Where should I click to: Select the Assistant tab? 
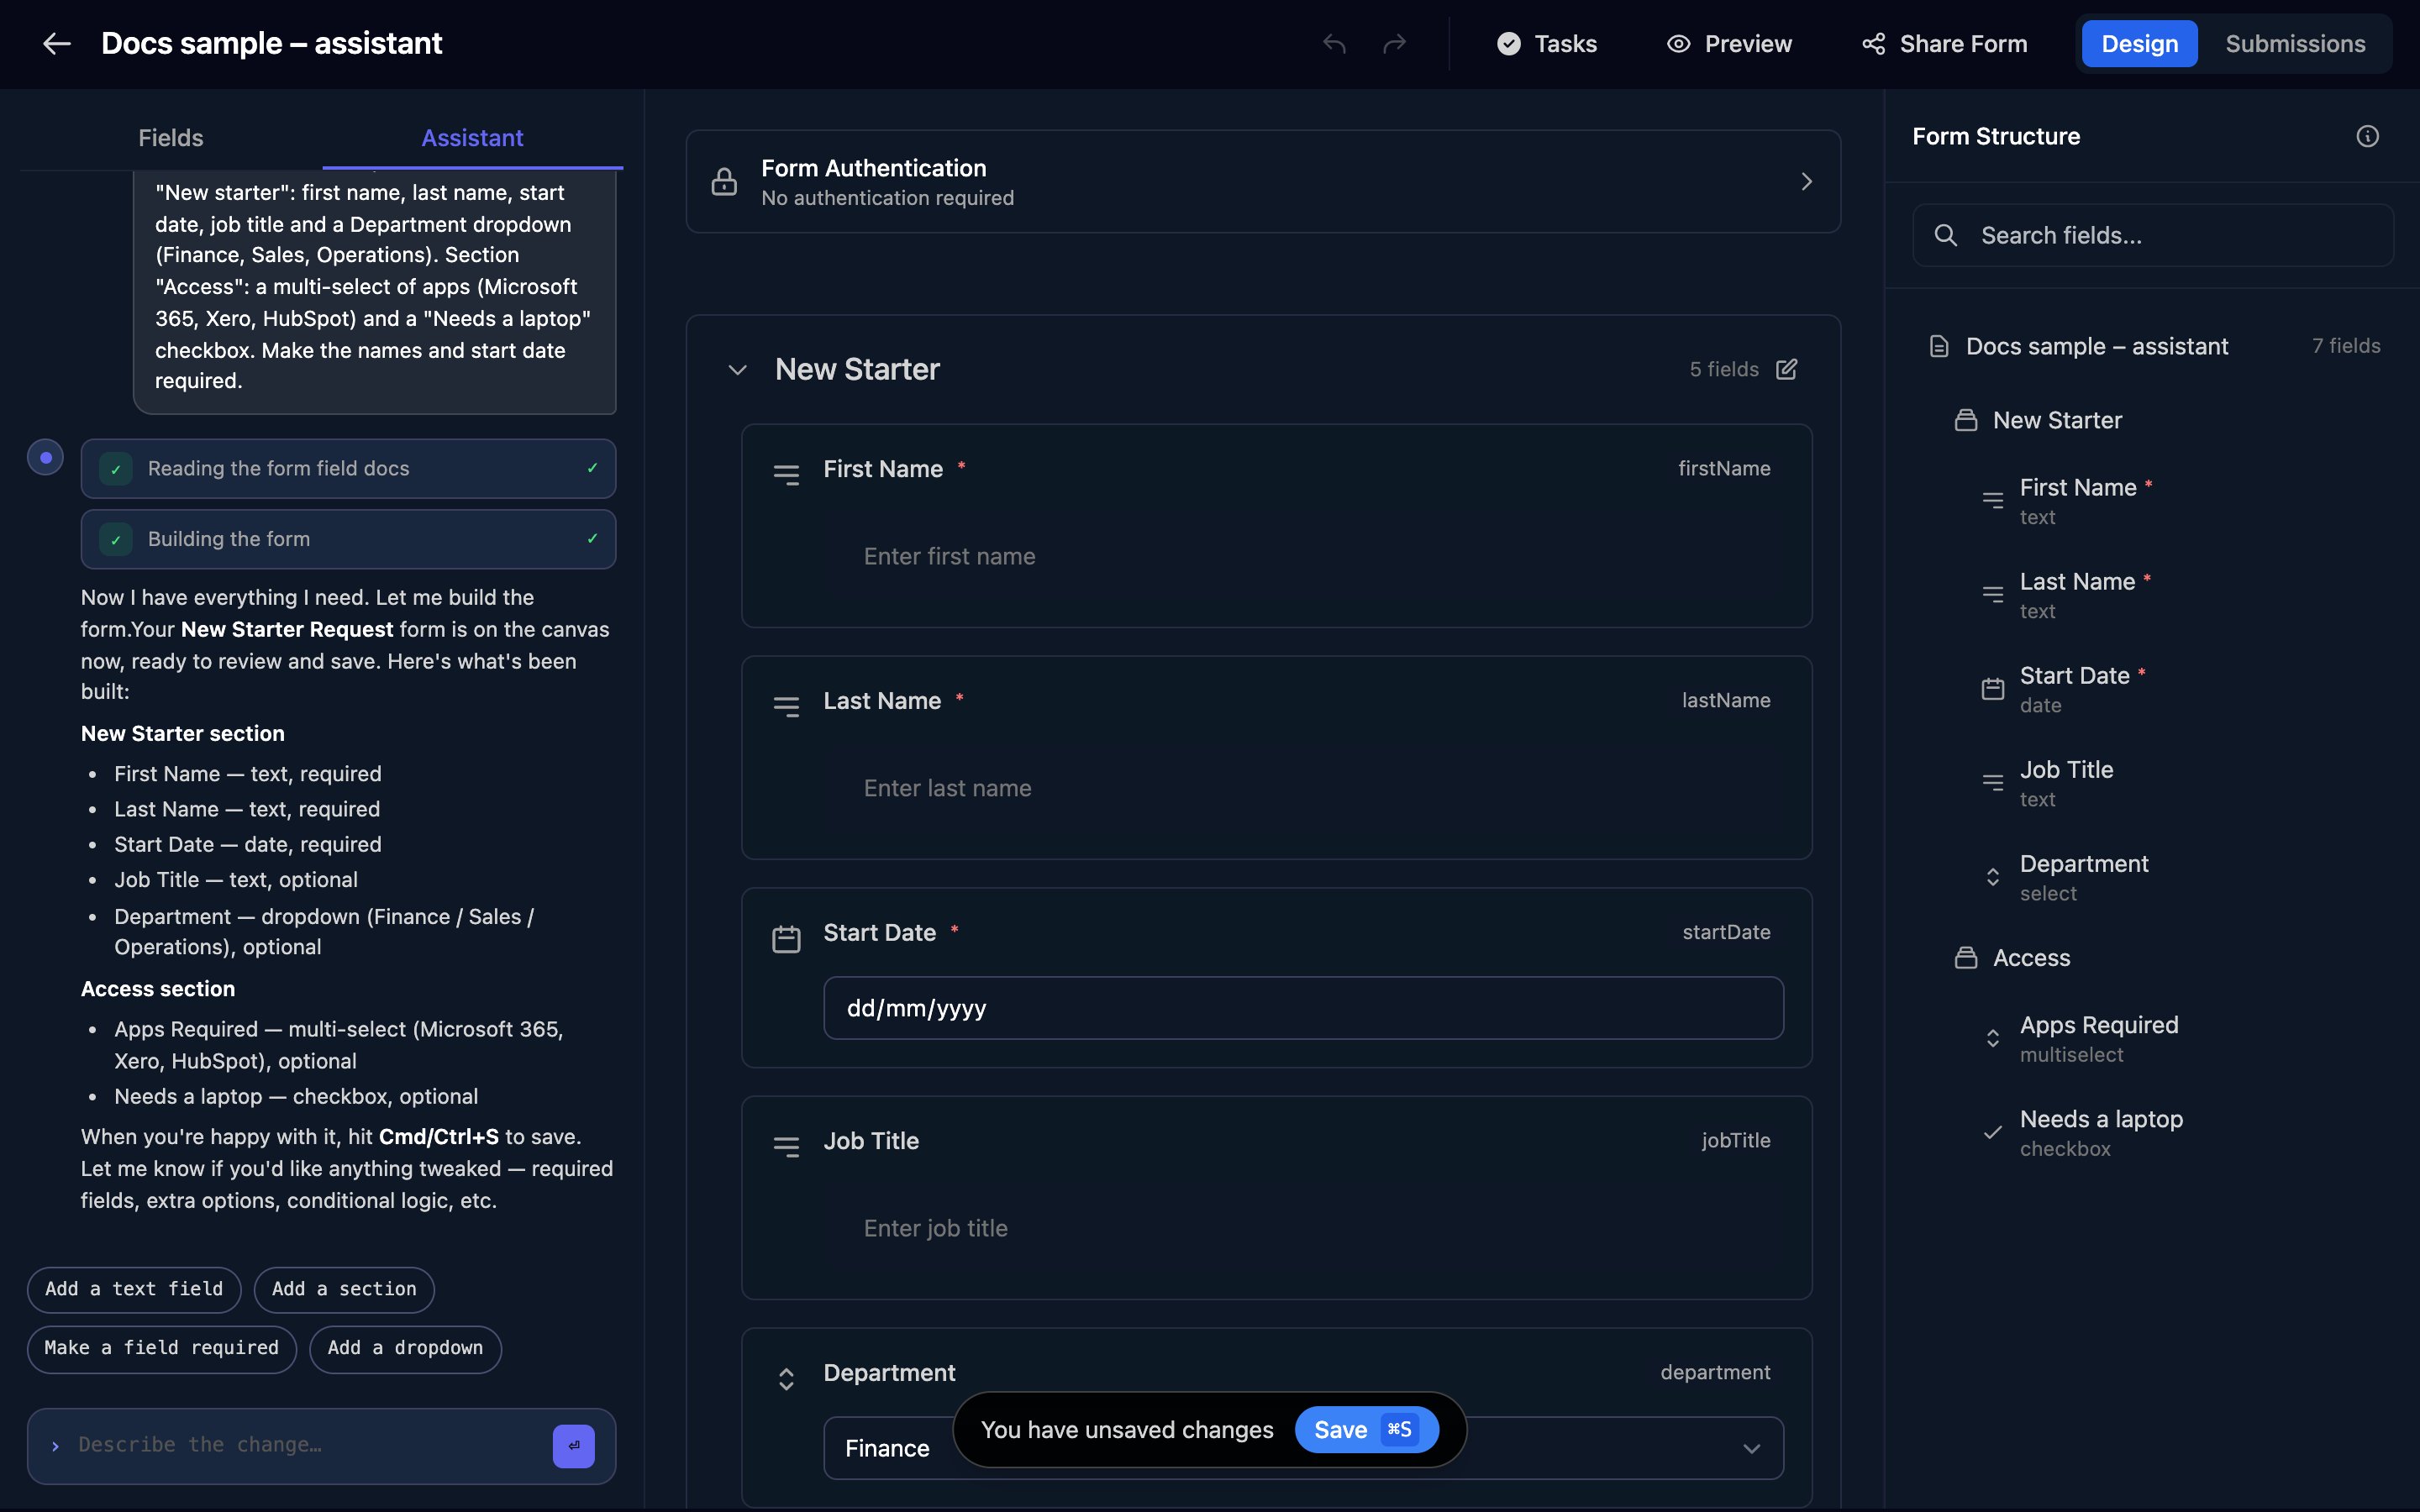[x=472, y=138]
